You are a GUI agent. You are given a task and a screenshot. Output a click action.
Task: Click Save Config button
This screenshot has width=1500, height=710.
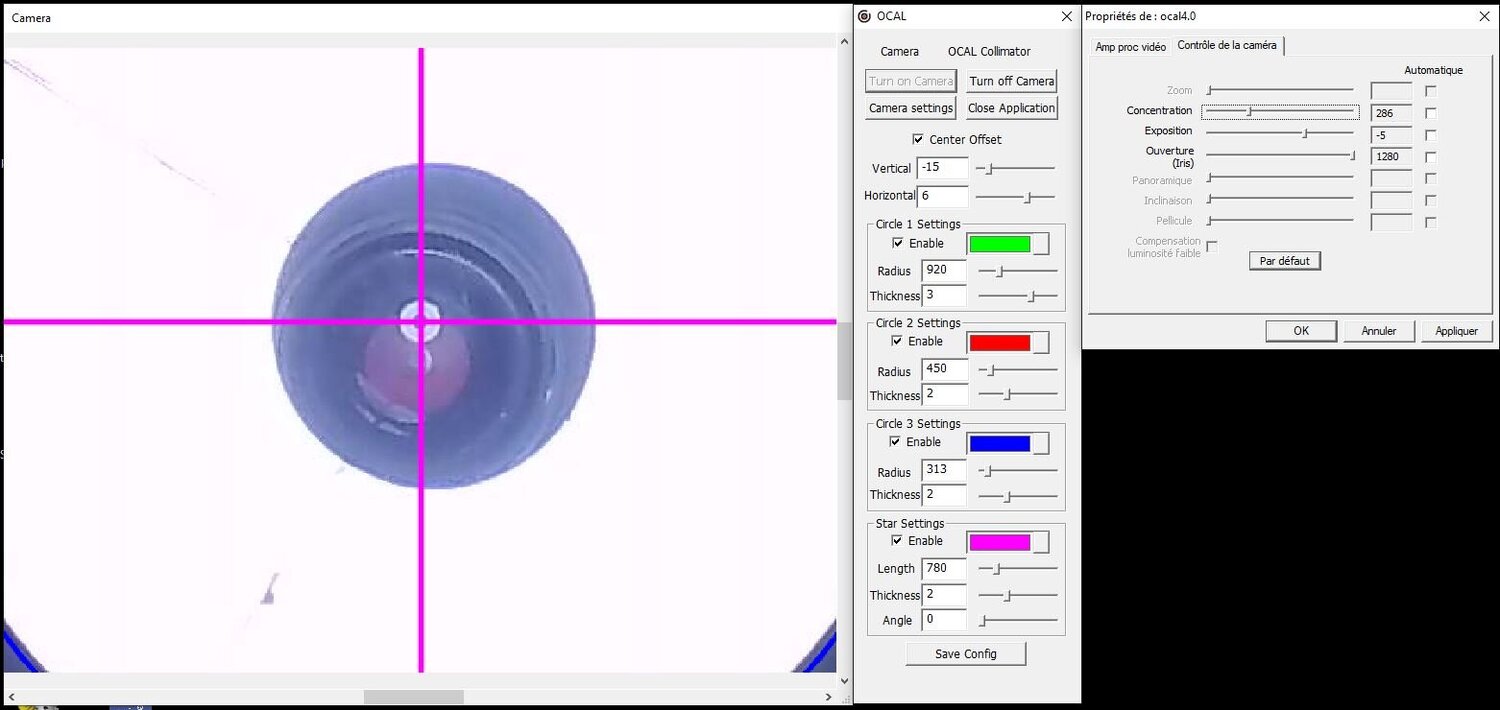click(966, 654)
